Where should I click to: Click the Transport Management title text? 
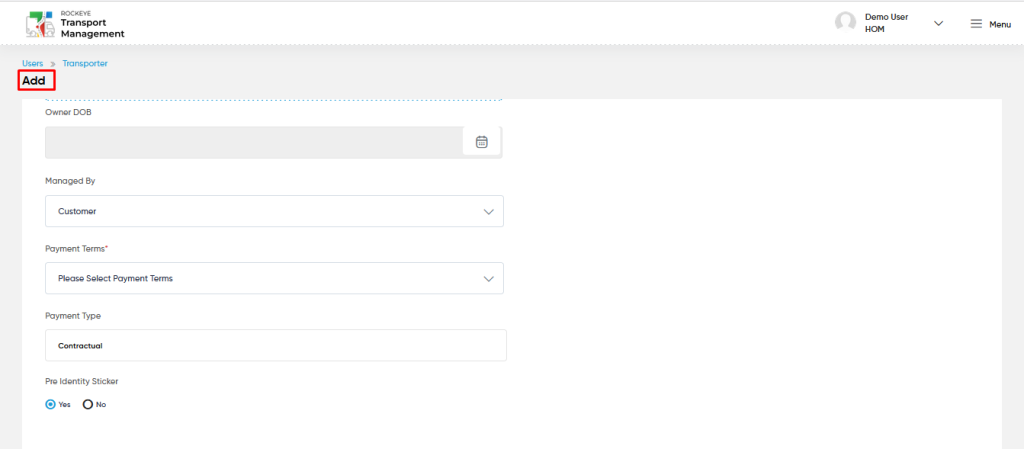click(x=92, y=28)
